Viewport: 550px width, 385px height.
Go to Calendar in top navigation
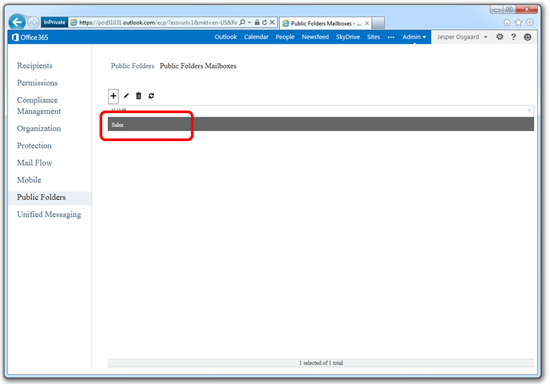click(256, 37)
